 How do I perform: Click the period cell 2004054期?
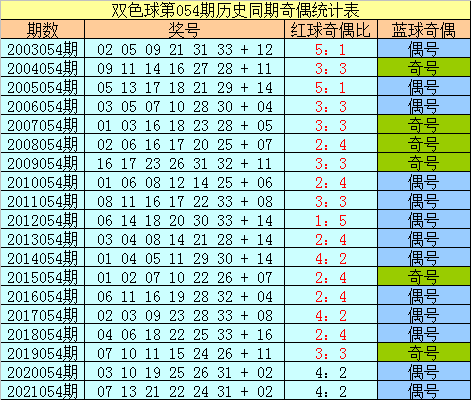click(42, 68)
